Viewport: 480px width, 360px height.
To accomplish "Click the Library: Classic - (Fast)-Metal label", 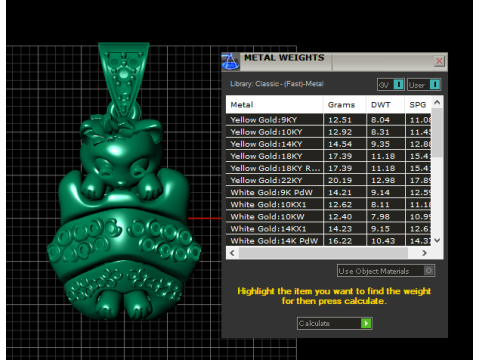I will [x=277, y=84].
